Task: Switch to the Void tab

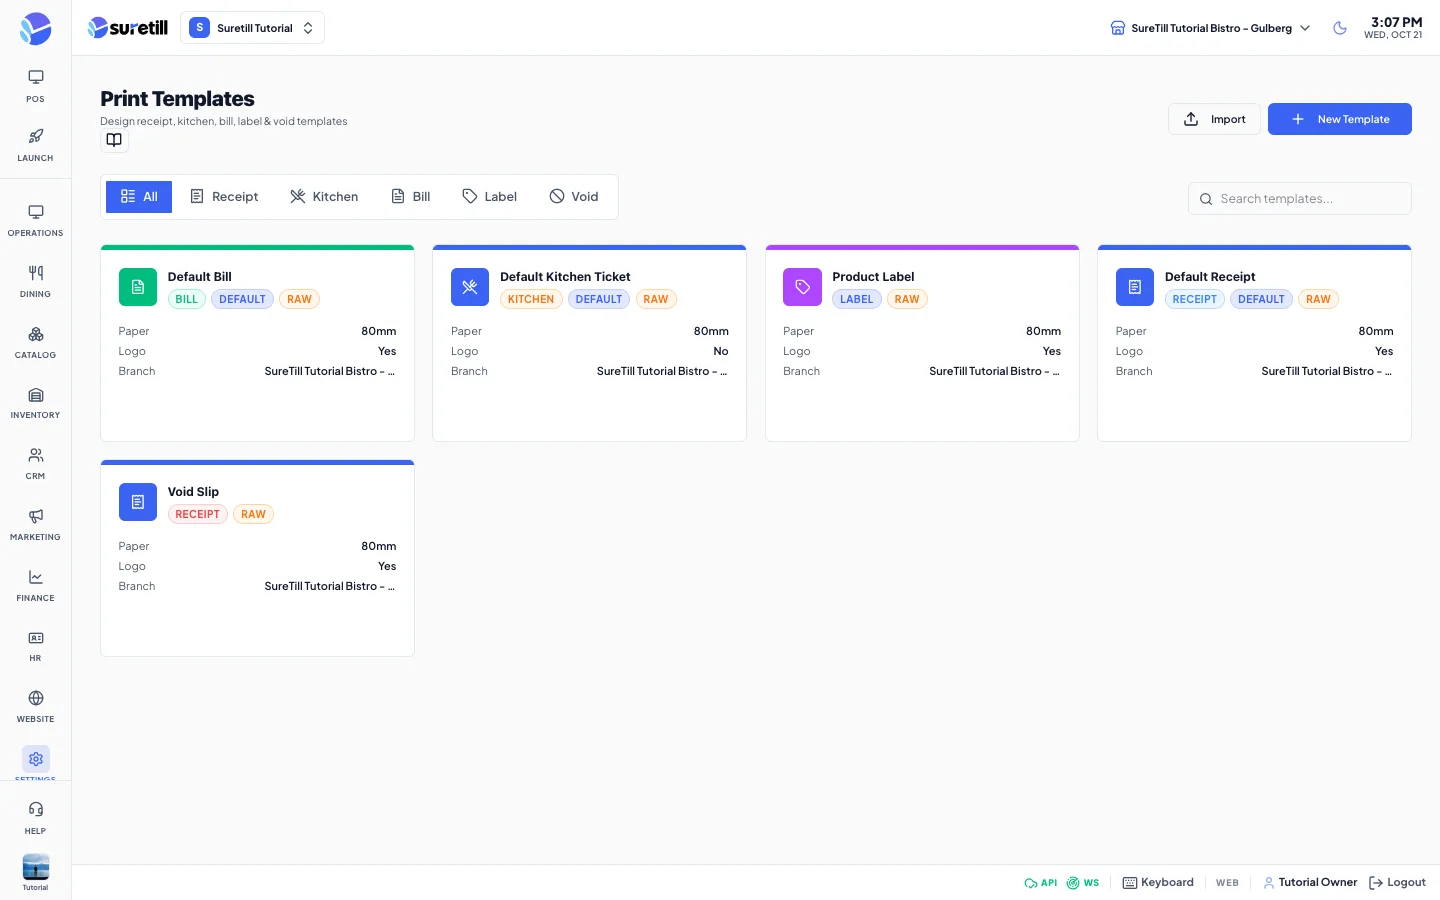Action: [x=574, y=197]
